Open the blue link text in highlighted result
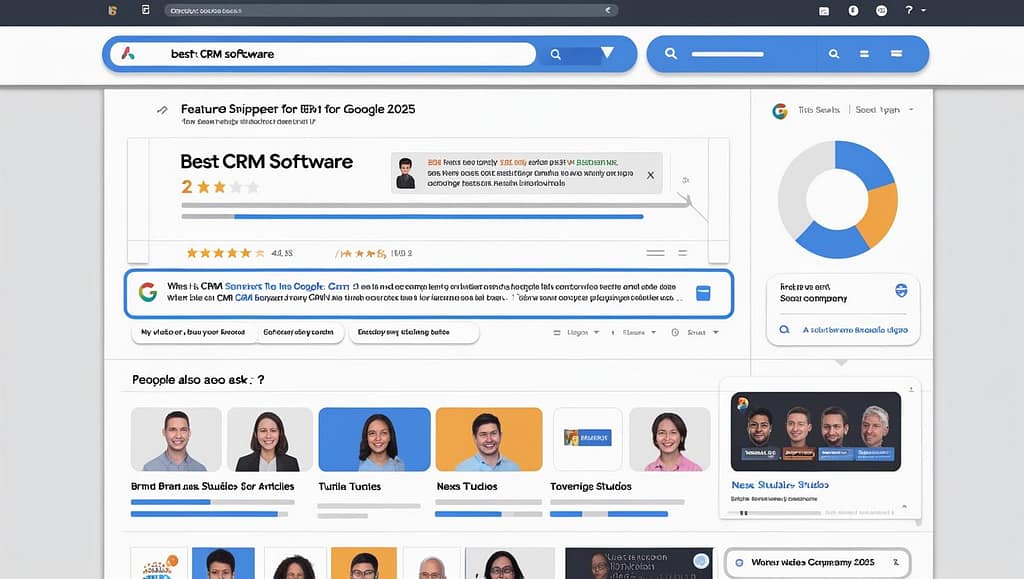The height and width of the screenshot is (579, 1024). [x=287, y=286]
